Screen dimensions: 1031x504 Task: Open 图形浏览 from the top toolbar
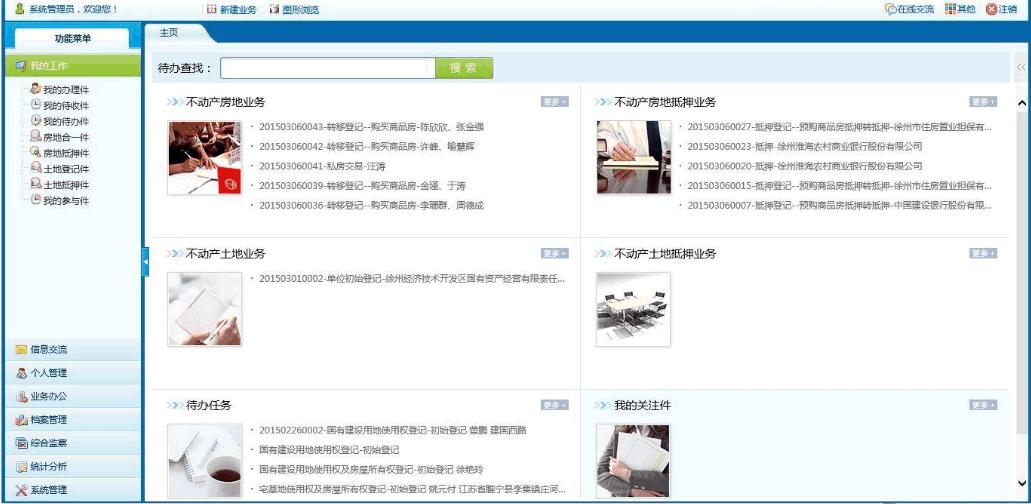coord(272,9)
